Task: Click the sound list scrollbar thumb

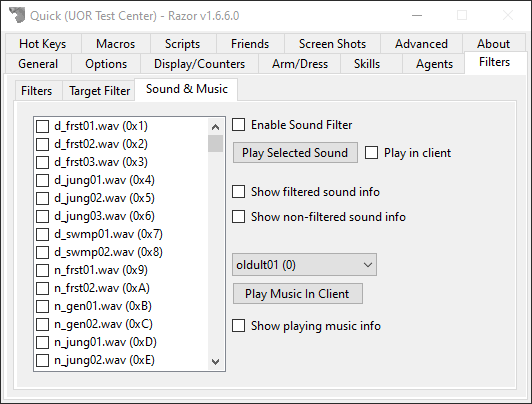Action: pyautogui.click(x=215, y=143)
